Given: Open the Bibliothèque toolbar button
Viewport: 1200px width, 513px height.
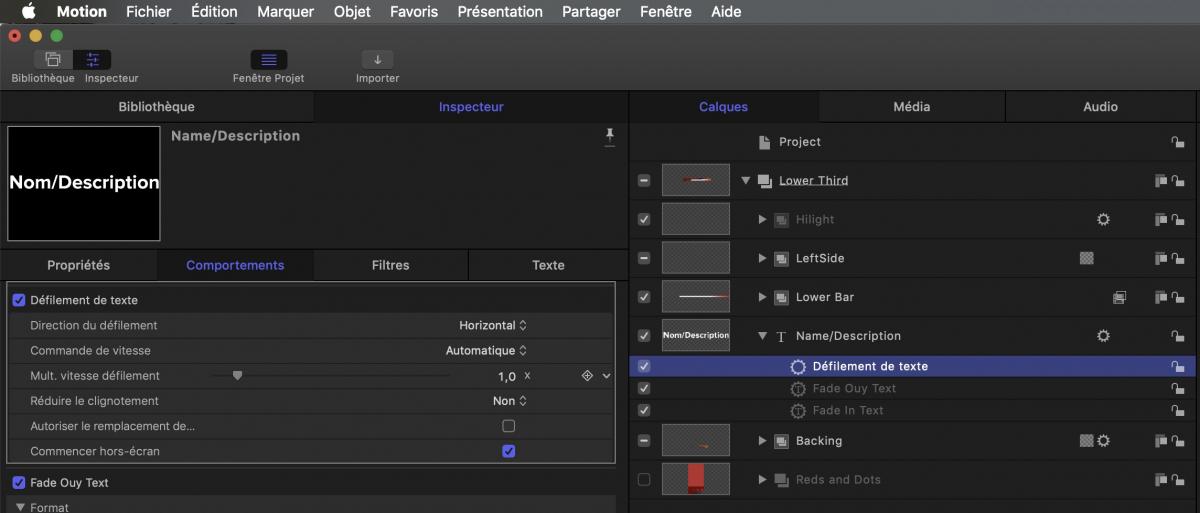Looking at the screenshot, I should 53,60.
